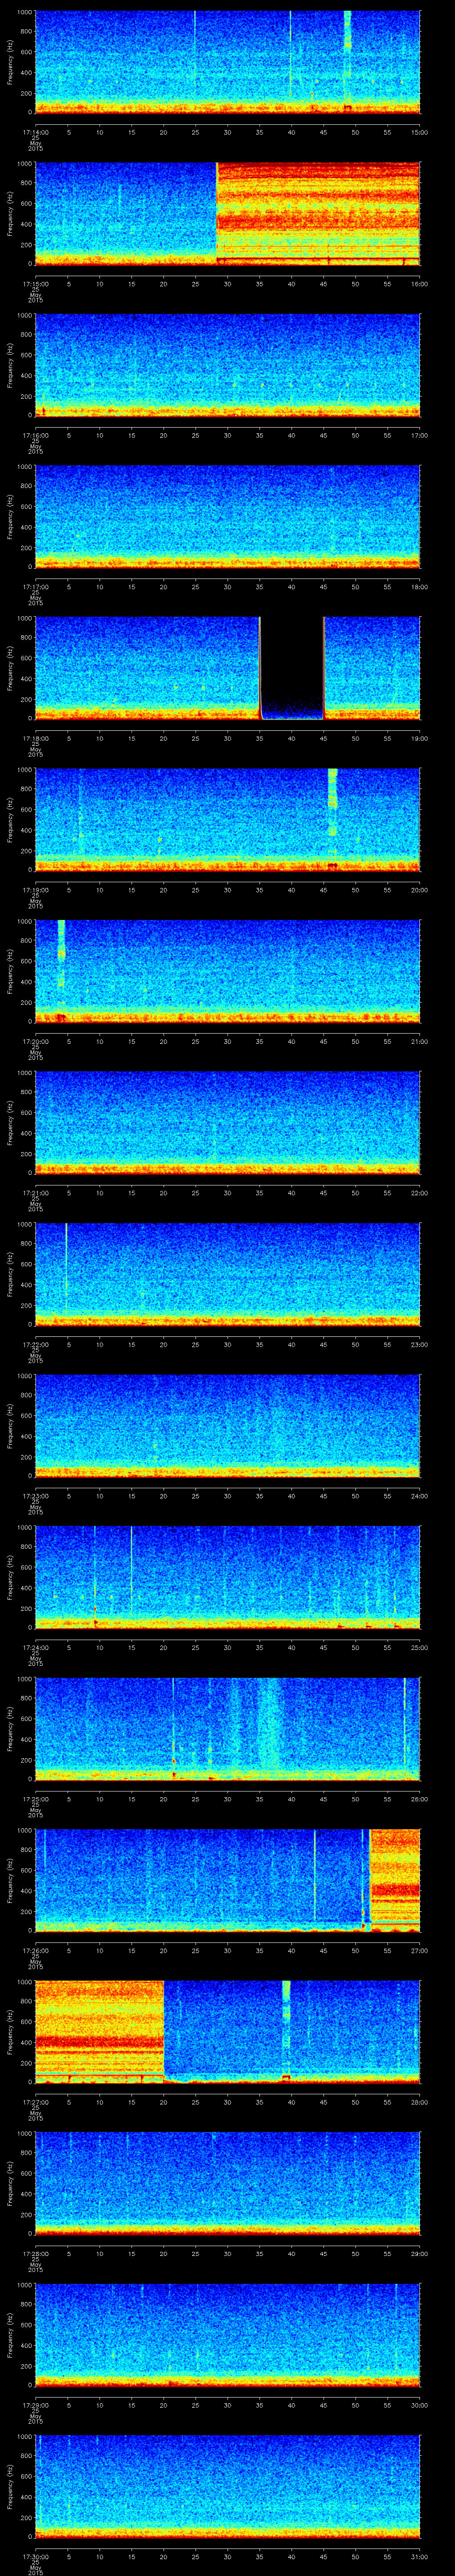Click the 17:17:00 spectrogram panel

click(x=227, y=516)
